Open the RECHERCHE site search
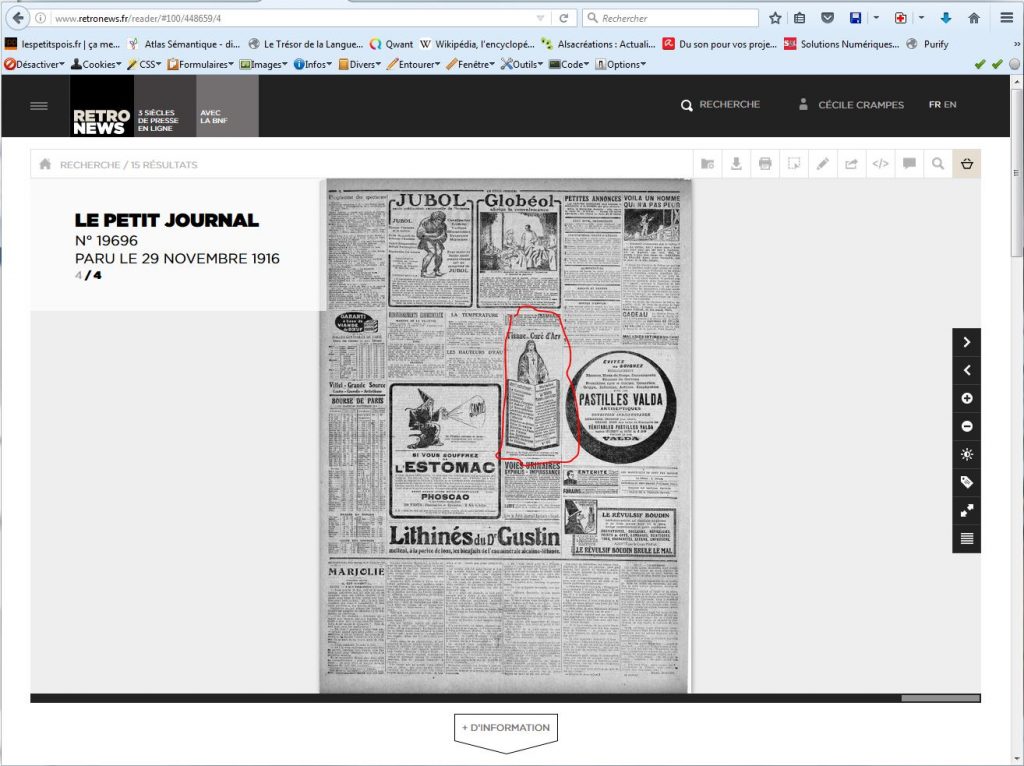 click(x=720, y=105)
